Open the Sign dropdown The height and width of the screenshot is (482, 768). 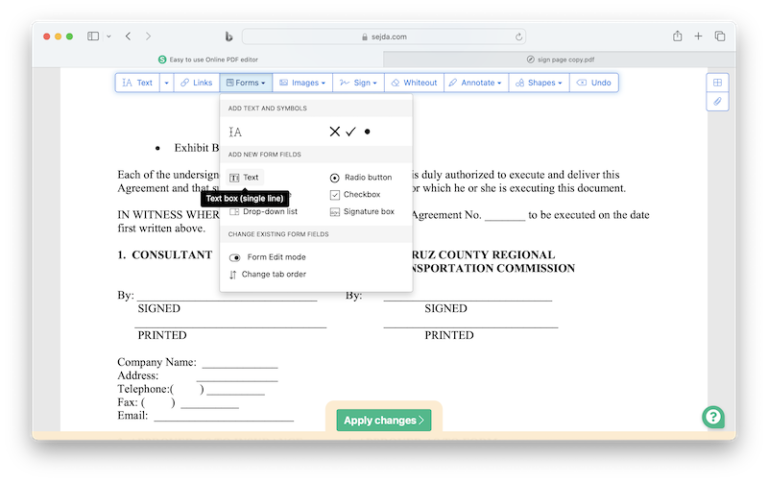359,83
